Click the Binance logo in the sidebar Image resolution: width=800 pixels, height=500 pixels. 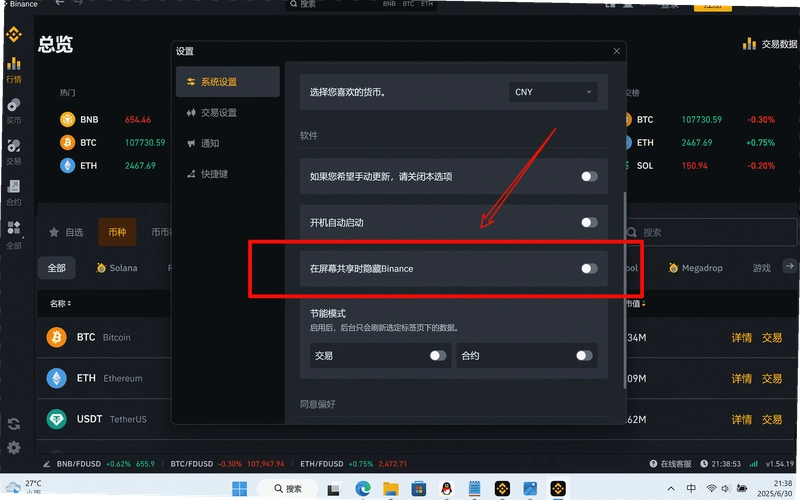pos(14,35)
